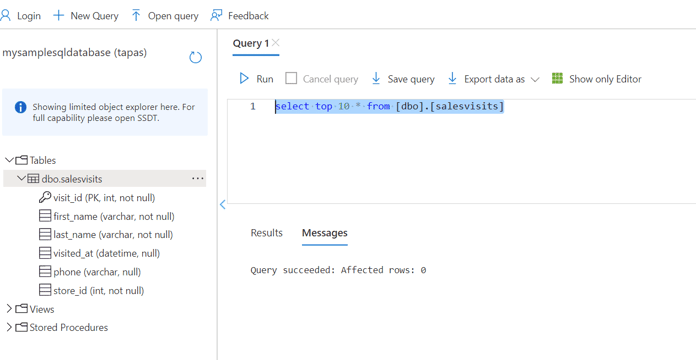Click the Query succeeded message text
Viewport: 696px width, 360px height.
tap(338, 270)
